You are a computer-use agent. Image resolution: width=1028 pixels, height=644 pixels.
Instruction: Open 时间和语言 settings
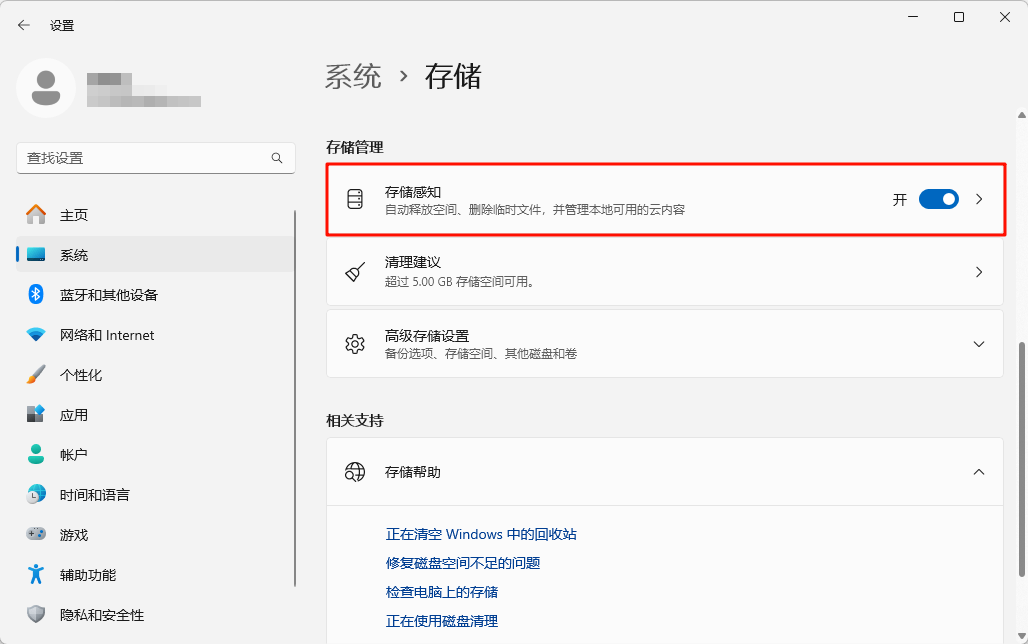tap(94, 495)
